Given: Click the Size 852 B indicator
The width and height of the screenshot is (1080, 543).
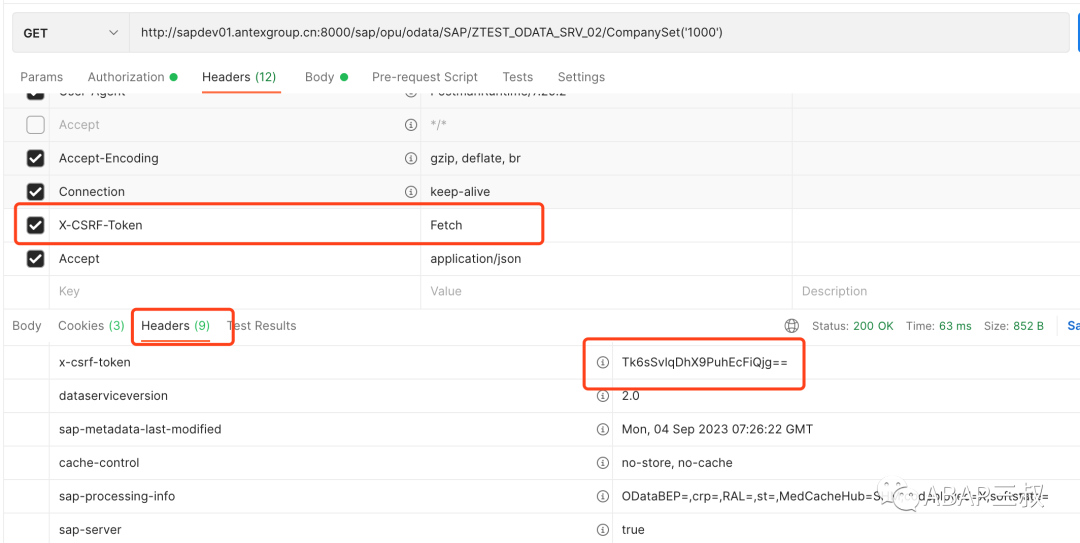Looking at the screenshot, I should tap(1014, 326).
